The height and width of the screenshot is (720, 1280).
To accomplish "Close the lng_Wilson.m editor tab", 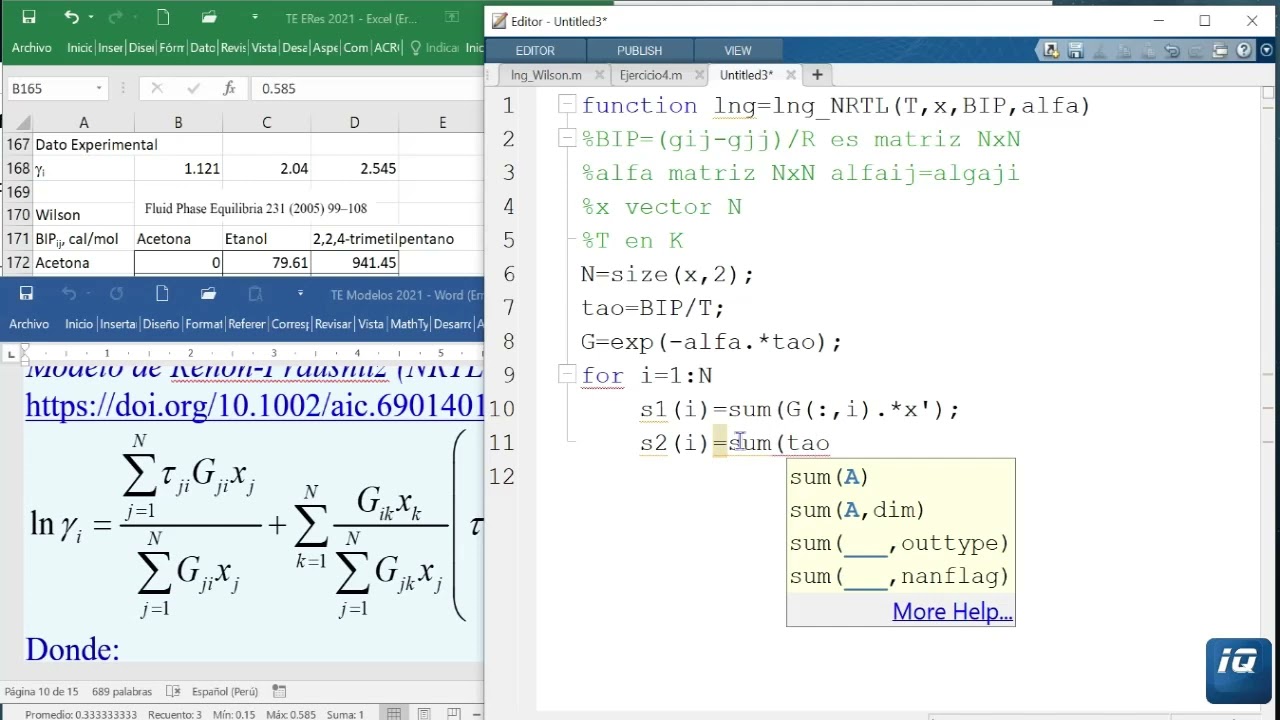I will click(x=600, y=75).
